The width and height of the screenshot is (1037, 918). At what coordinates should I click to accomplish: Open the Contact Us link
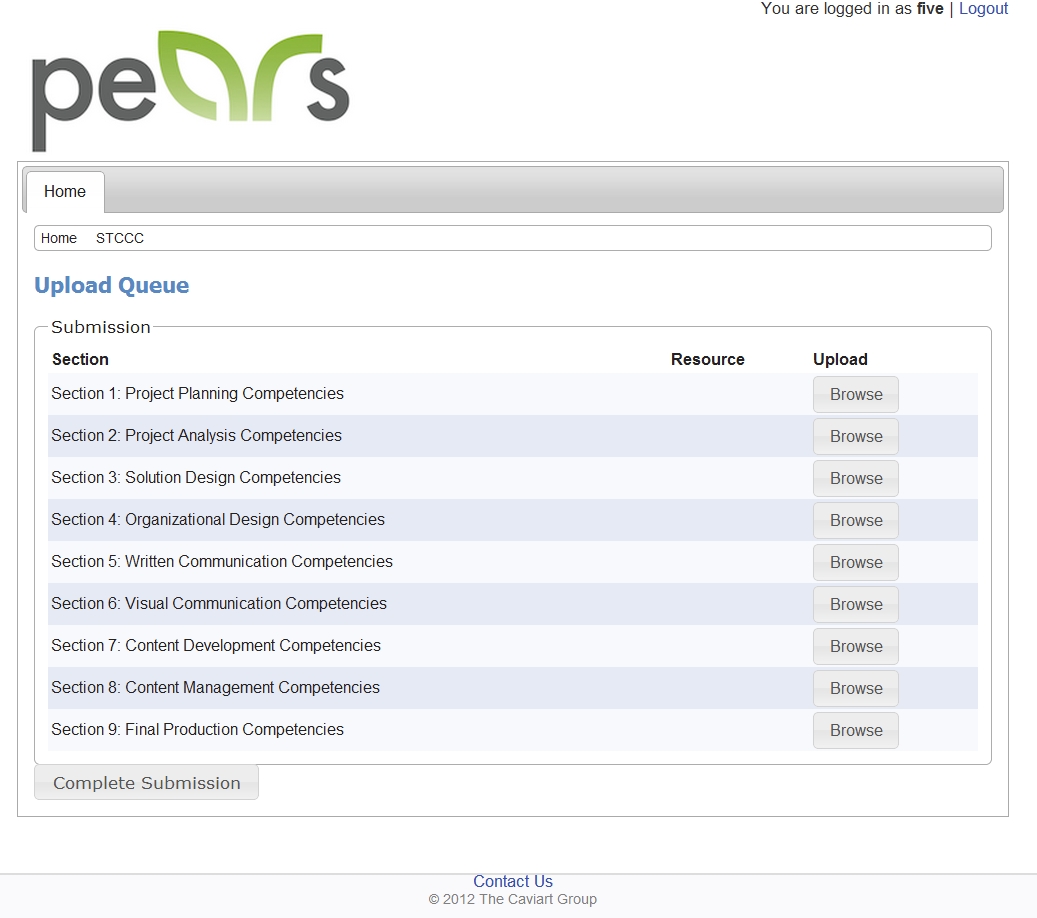coord(513,881)
